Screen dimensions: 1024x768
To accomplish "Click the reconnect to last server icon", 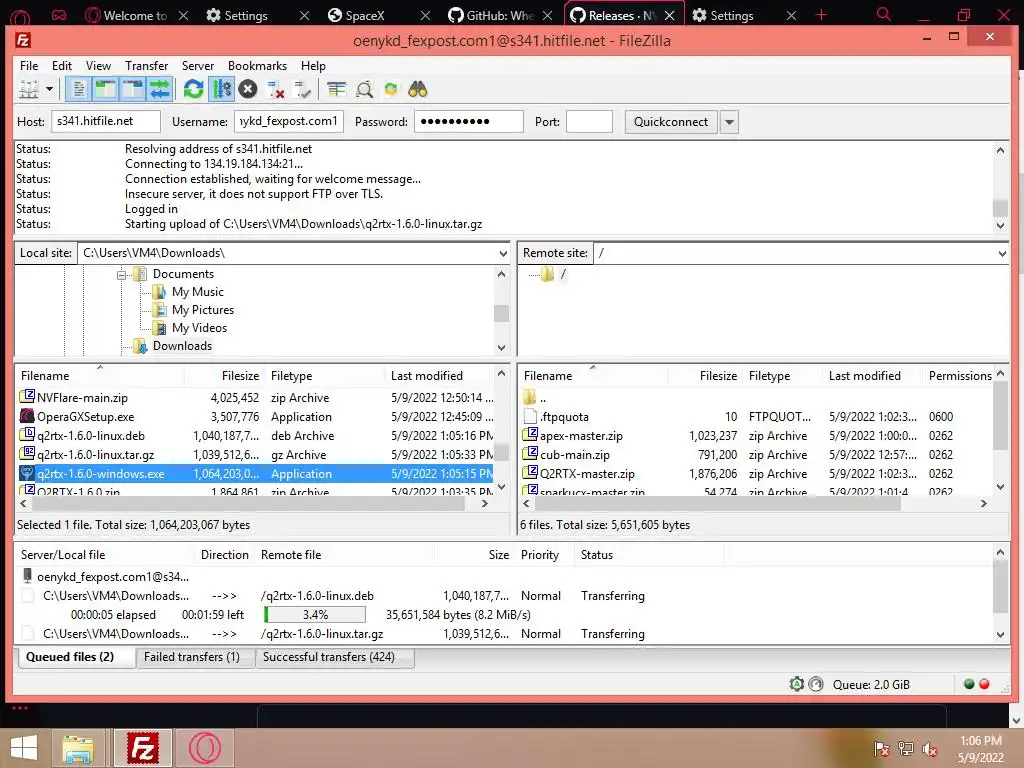I will [302, 89].
